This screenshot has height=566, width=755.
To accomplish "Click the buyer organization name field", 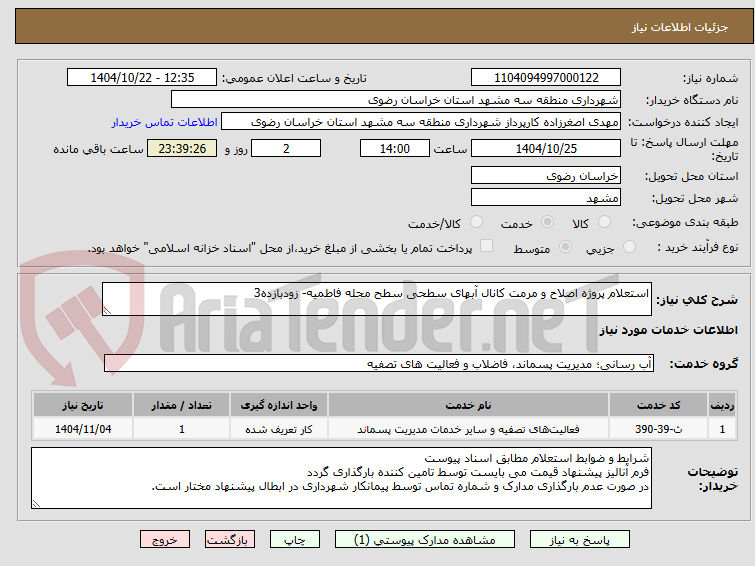I will point(396,100).
